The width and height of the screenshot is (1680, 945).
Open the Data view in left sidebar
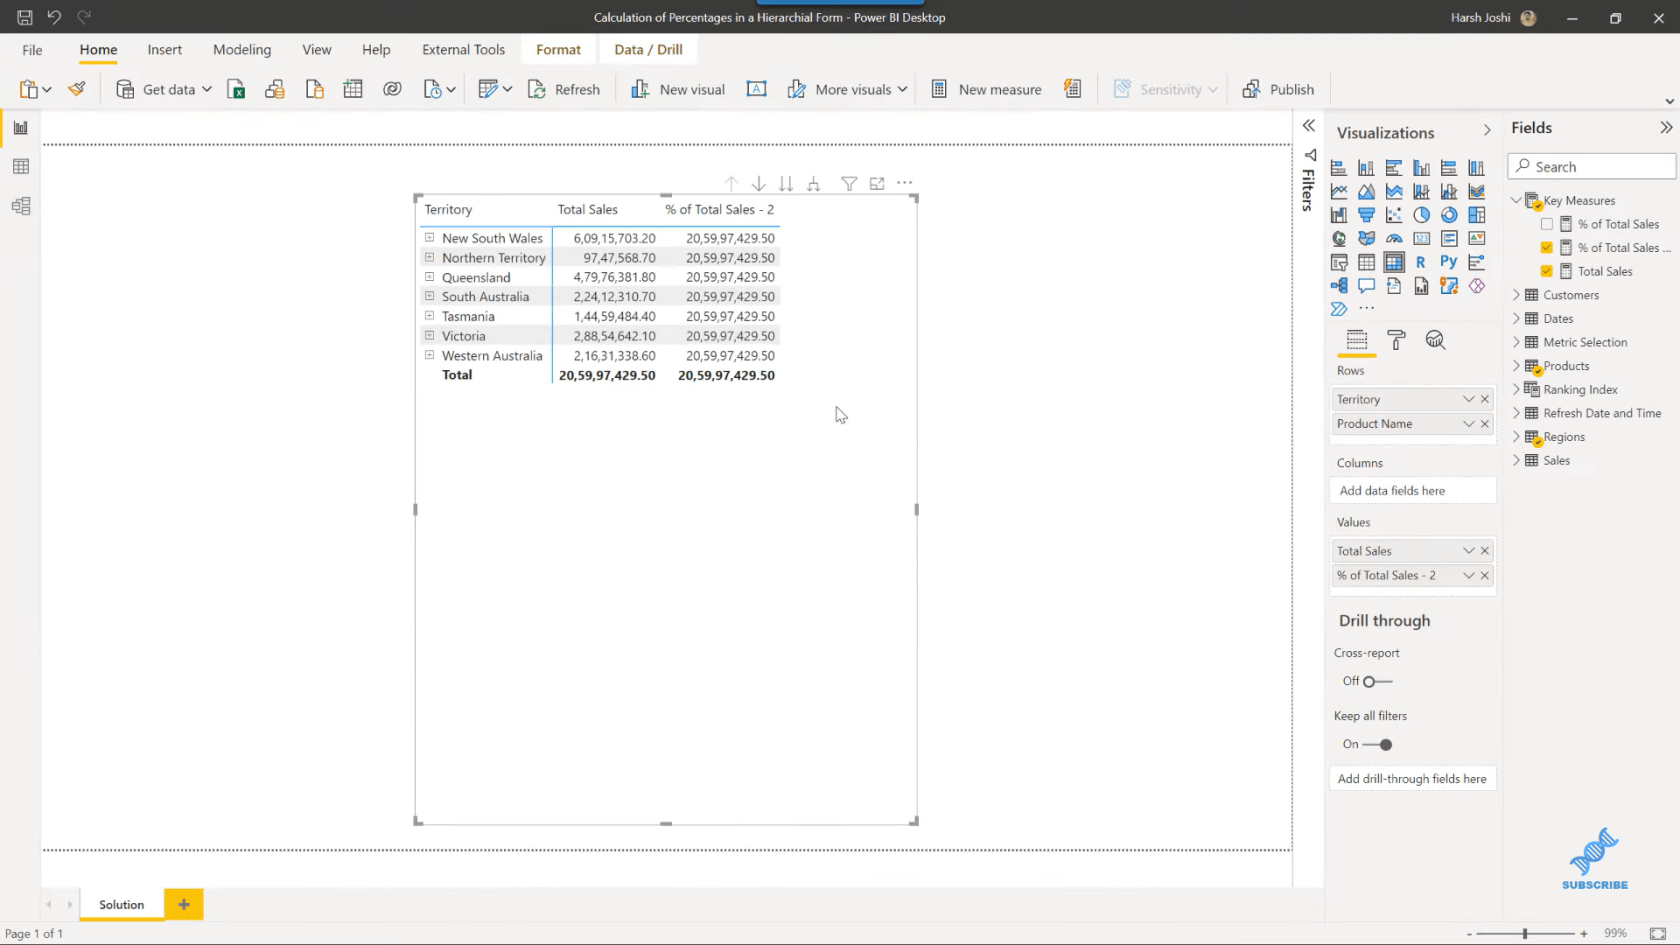[21, 167]
